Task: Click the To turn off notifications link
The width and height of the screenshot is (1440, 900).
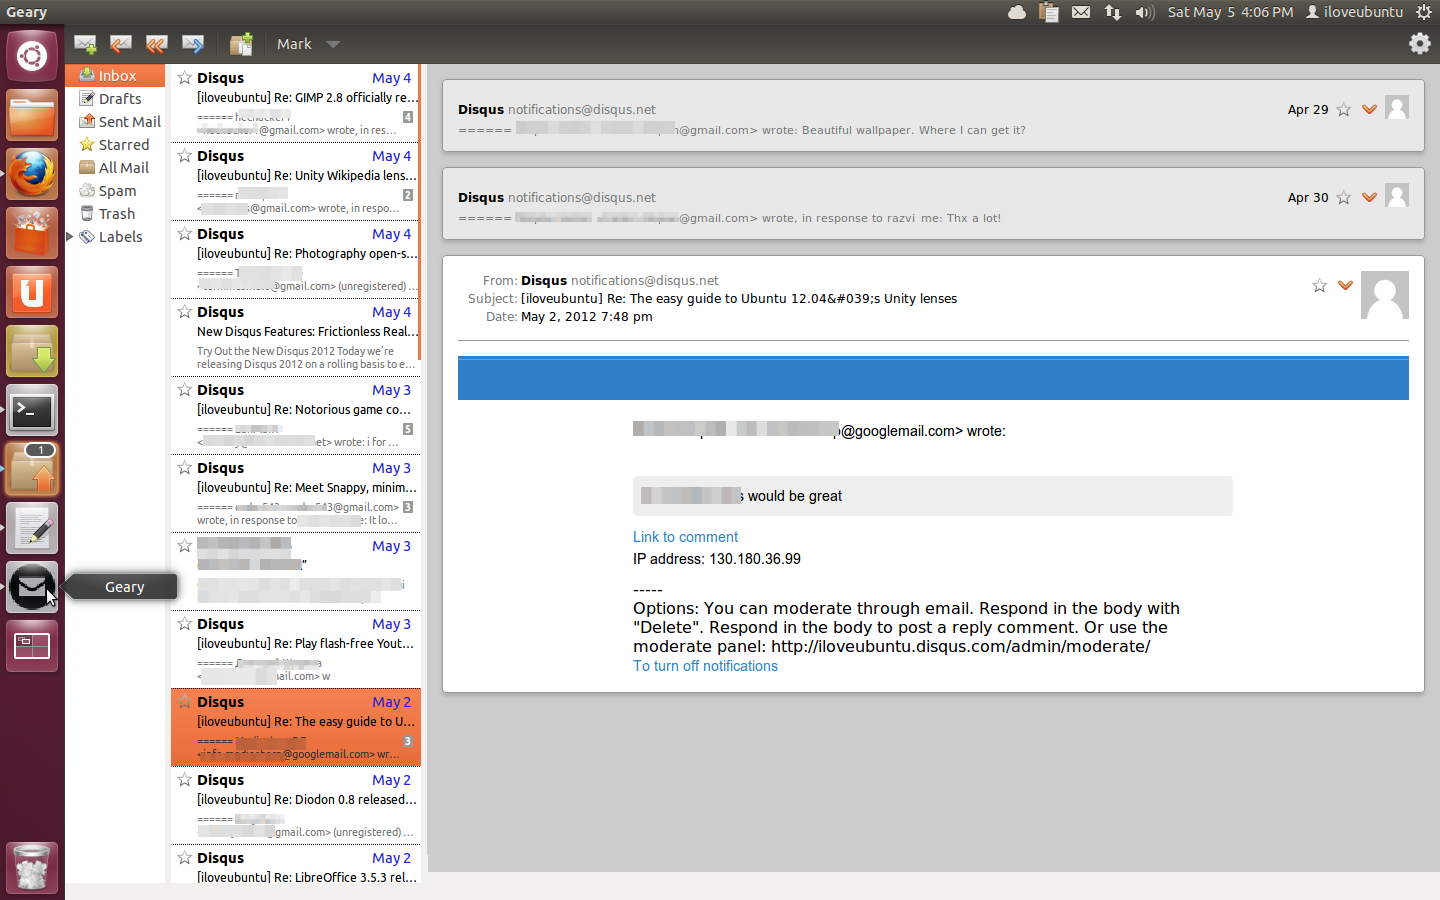Action: (x=705, y=666)
